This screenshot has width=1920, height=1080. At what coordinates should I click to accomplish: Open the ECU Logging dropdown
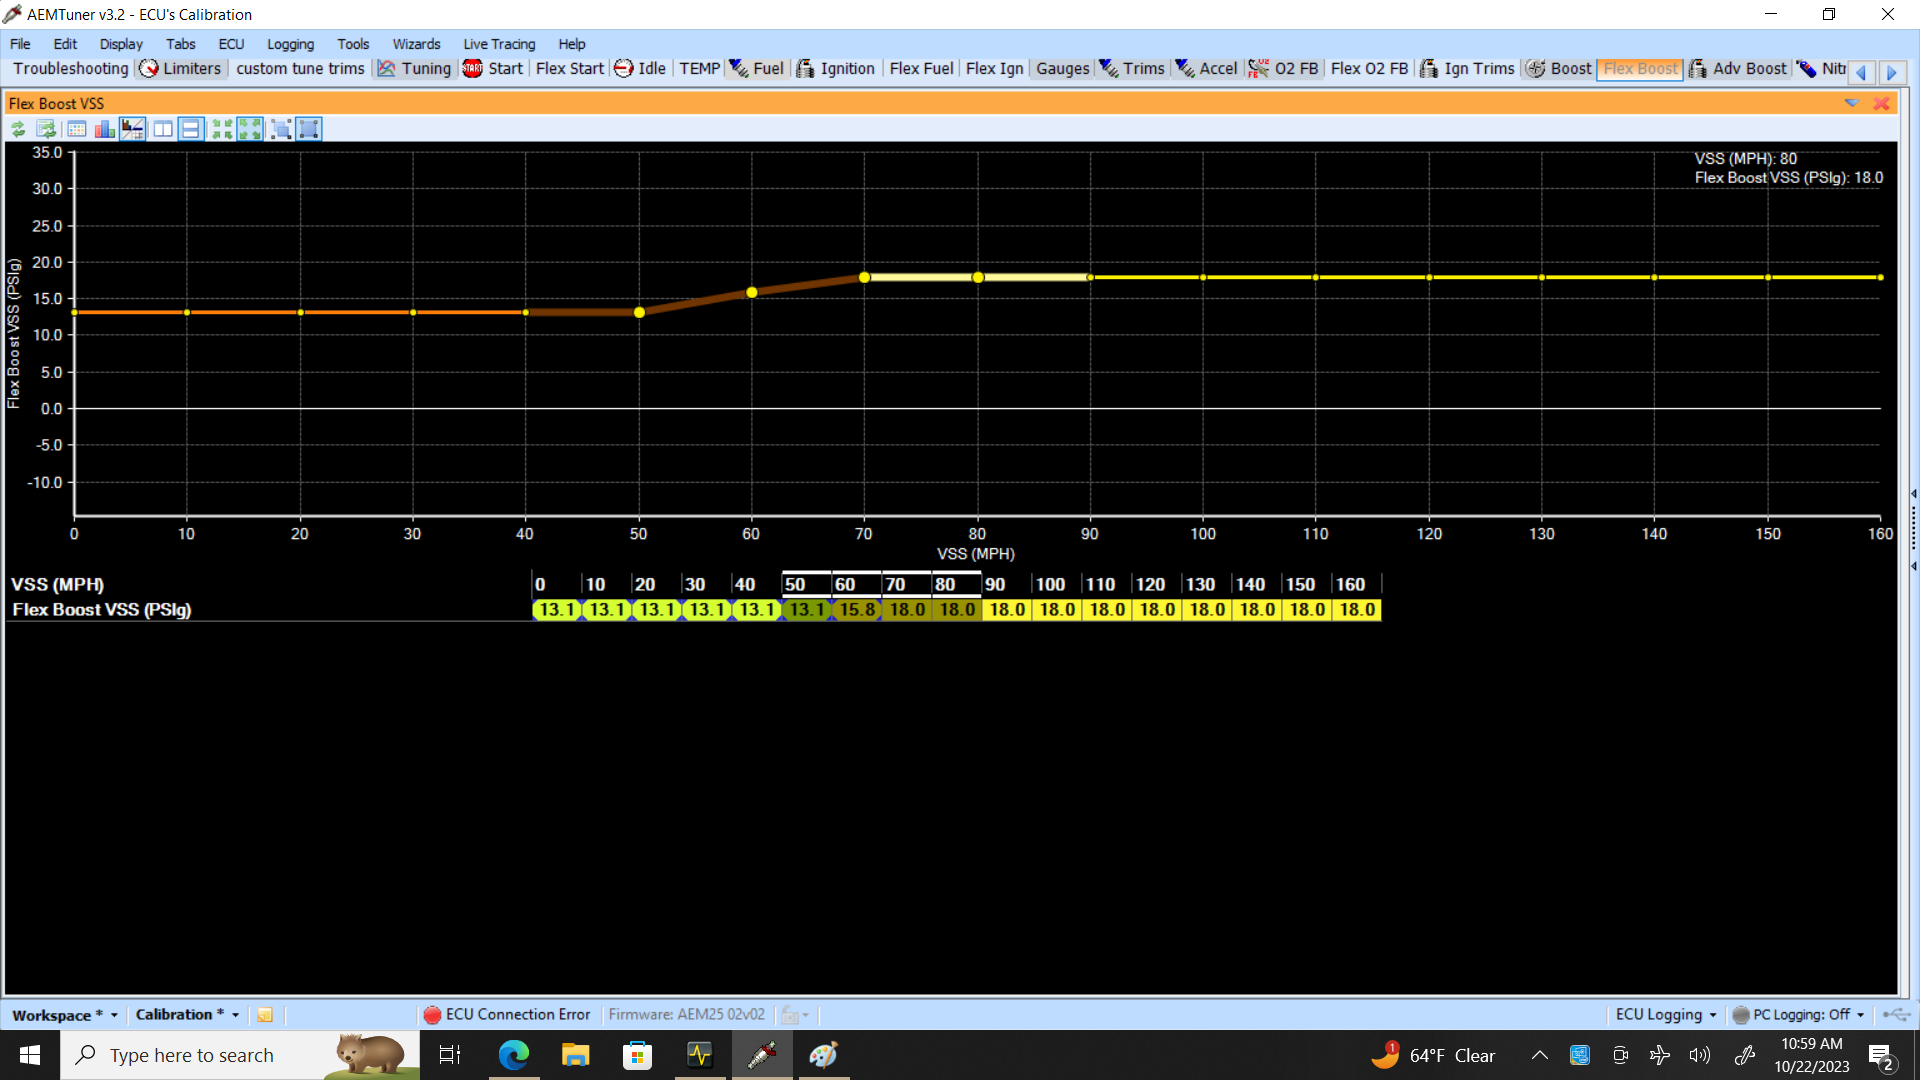point(1712,1015)
